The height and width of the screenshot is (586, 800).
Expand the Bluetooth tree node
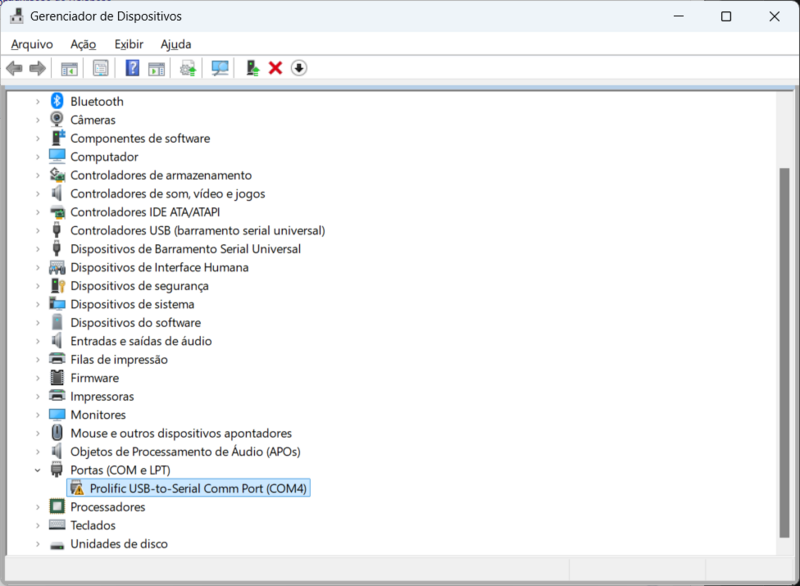38,101
